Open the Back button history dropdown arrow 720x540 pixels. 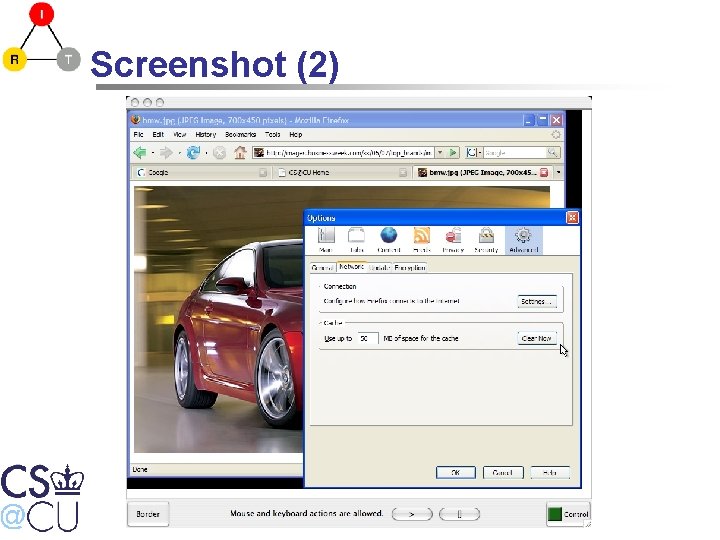point(152,153)
